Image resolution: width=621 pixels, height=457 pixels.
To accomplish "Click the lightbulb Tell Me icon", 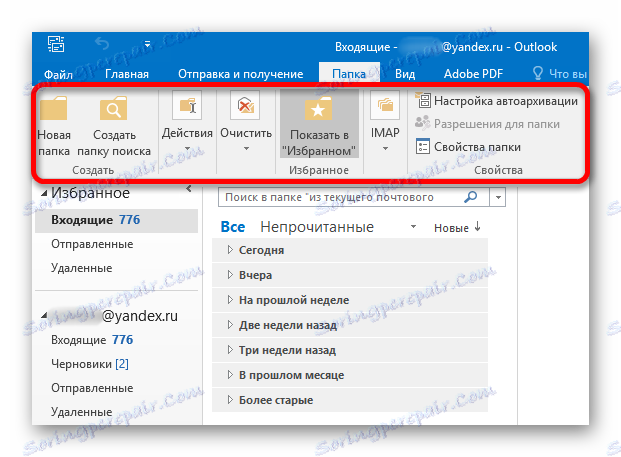I will tap(537, 73).
